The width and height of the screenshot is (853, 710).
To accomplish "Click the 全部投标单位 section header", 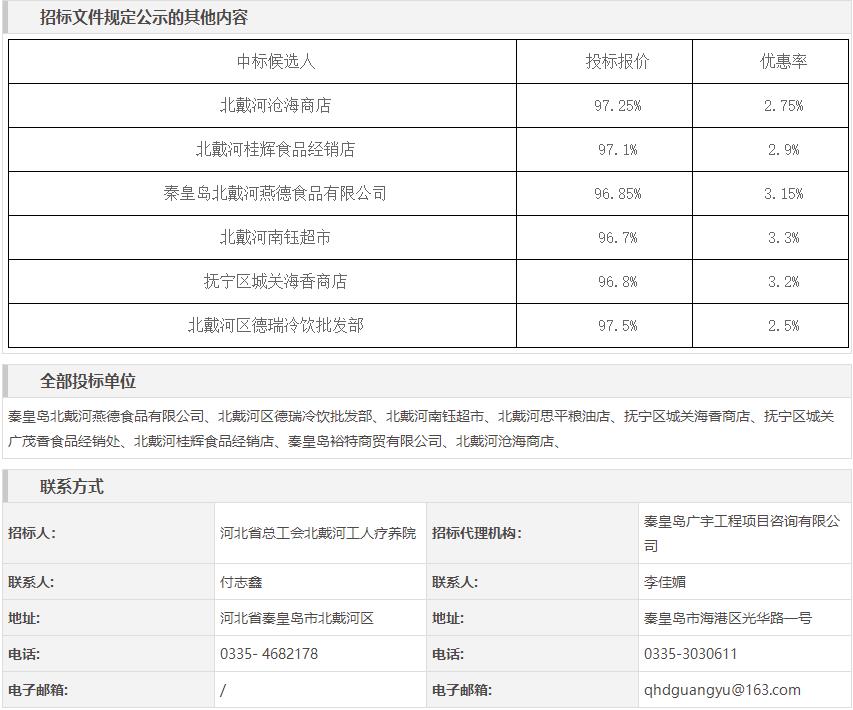I will pyautogui.click(x=88, y=381).
